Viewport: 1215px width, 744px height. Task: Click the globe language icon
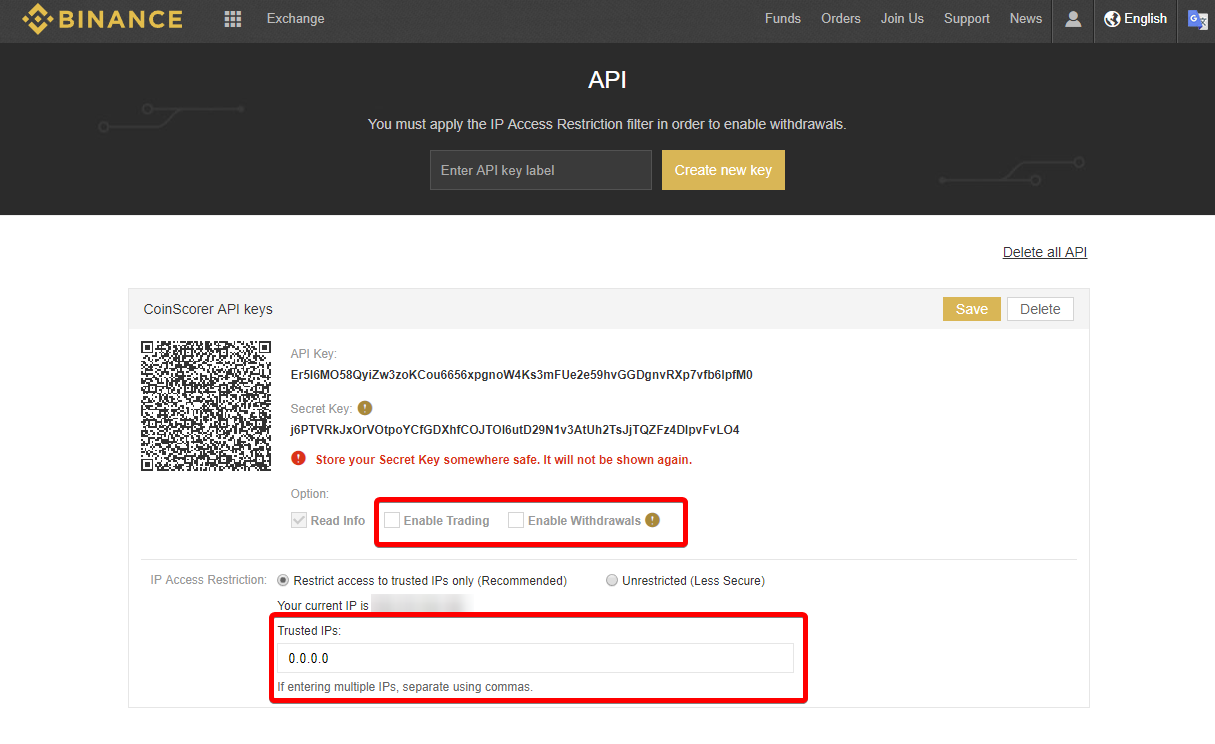pos(1112,19)
